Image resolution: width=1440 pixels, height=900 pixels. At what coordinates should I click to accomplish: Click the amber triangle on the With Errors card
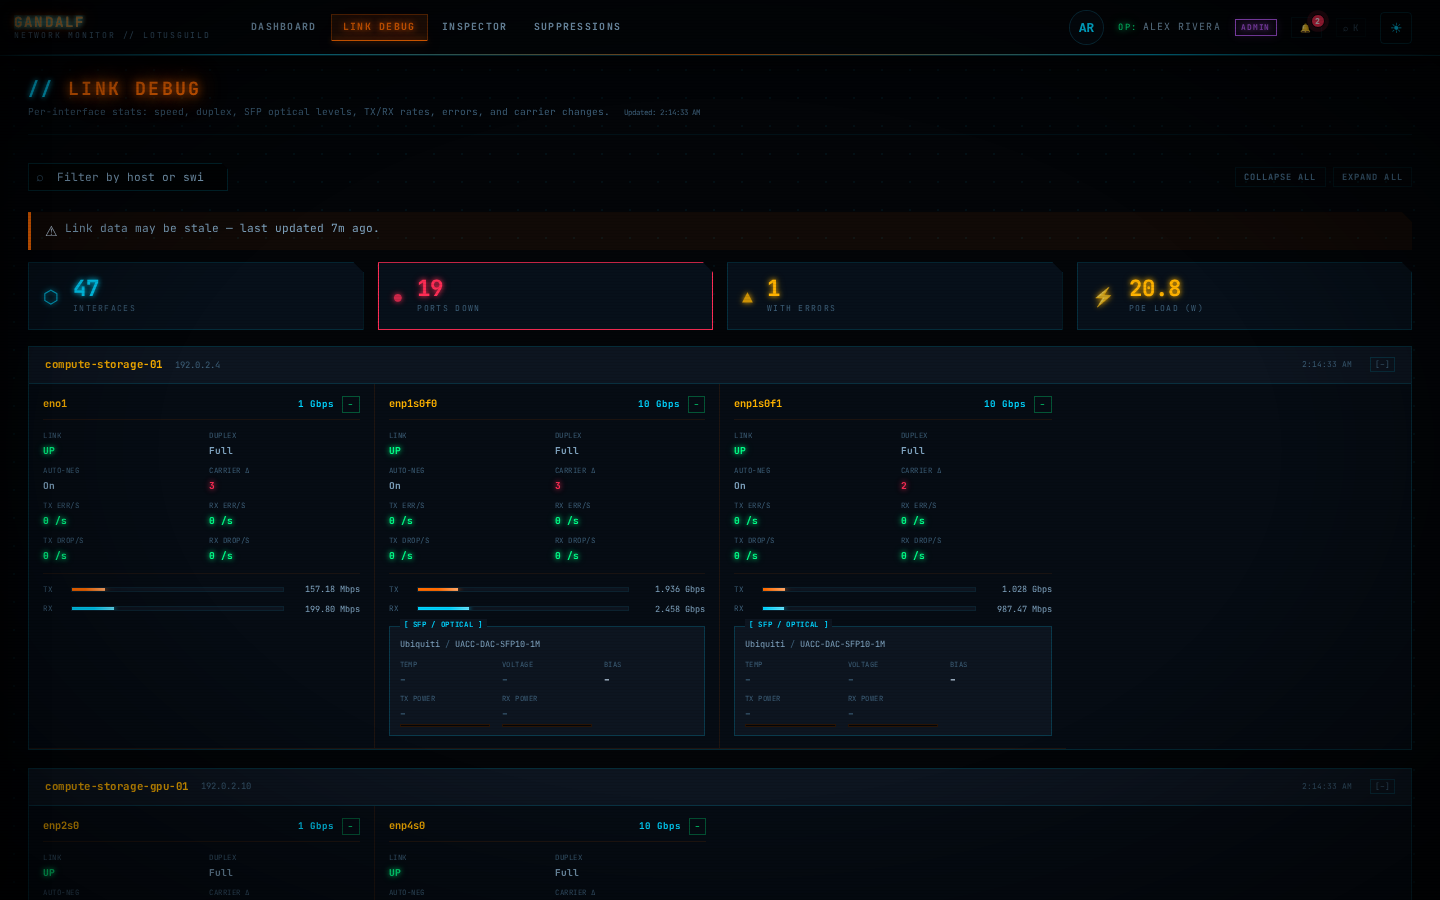[x=747, y=298]
